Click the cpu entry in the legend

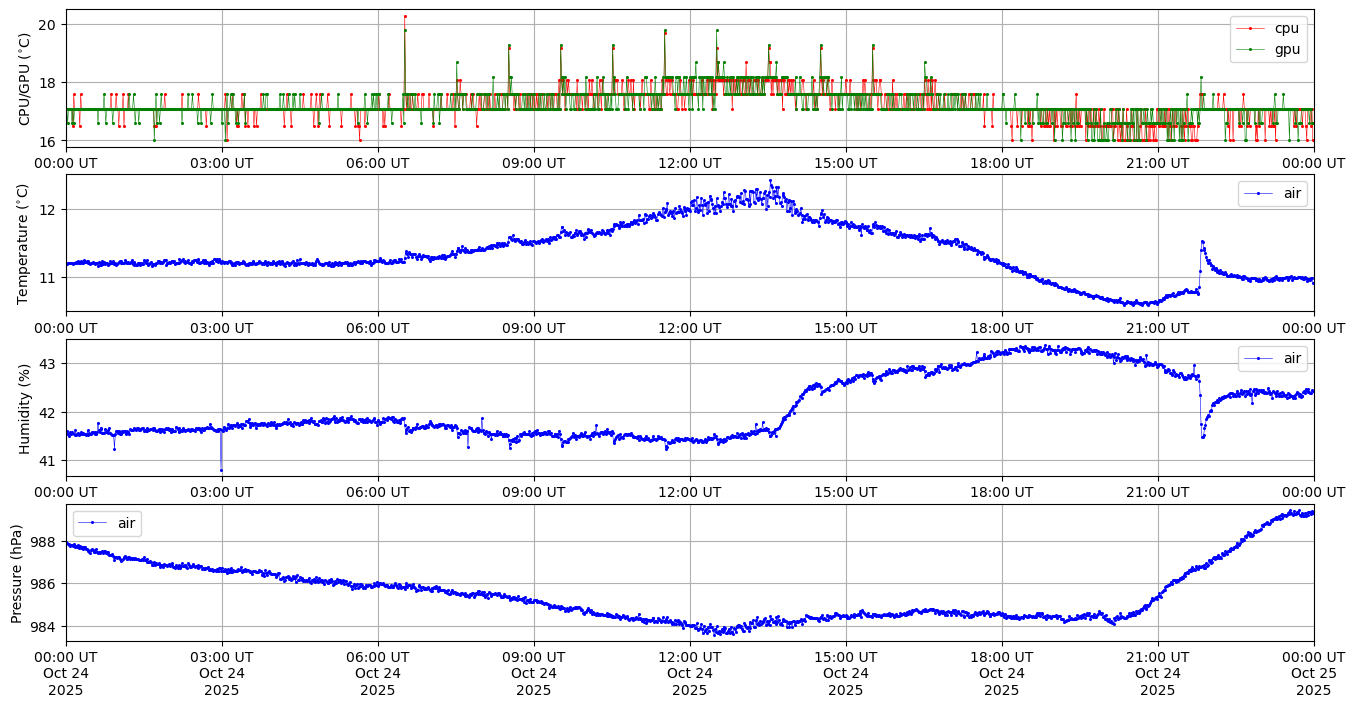click(x=1285, y=28)
